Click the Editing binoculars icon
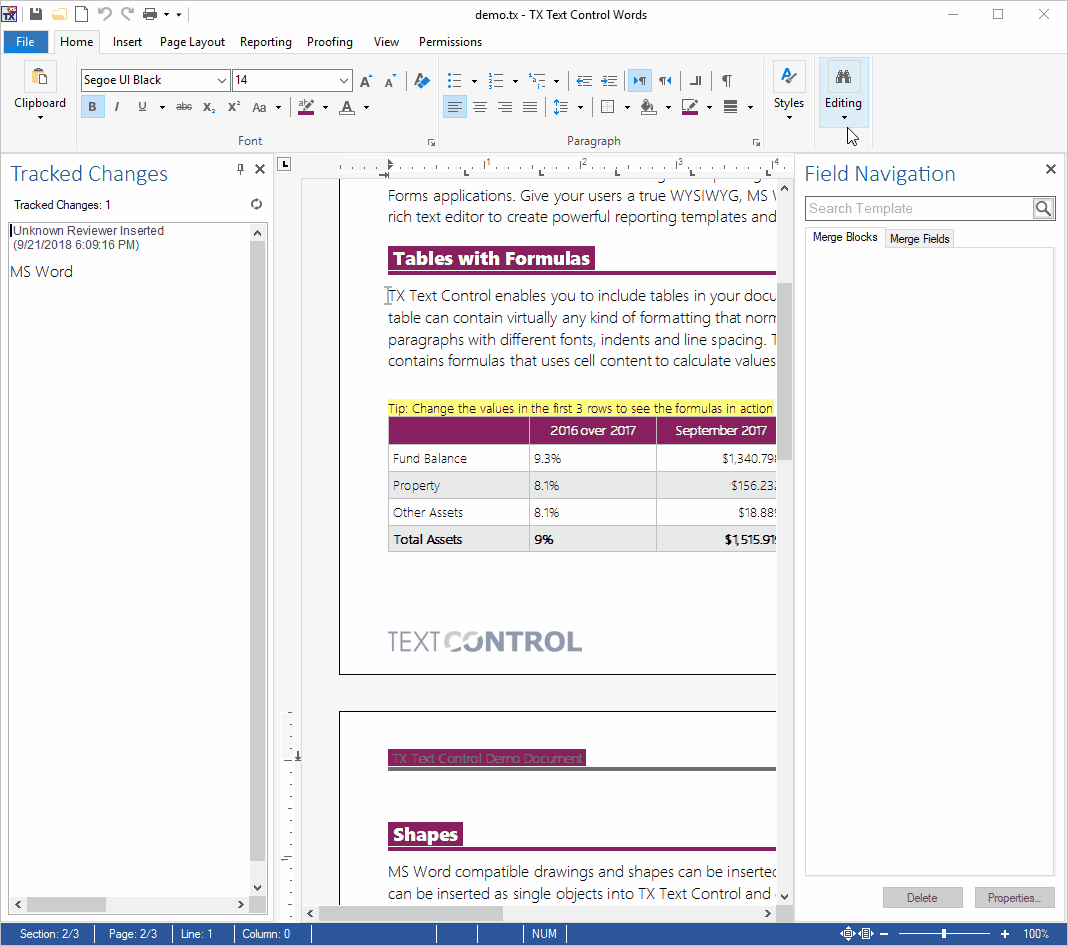The image size is (1068, 946). click(843, 76)
